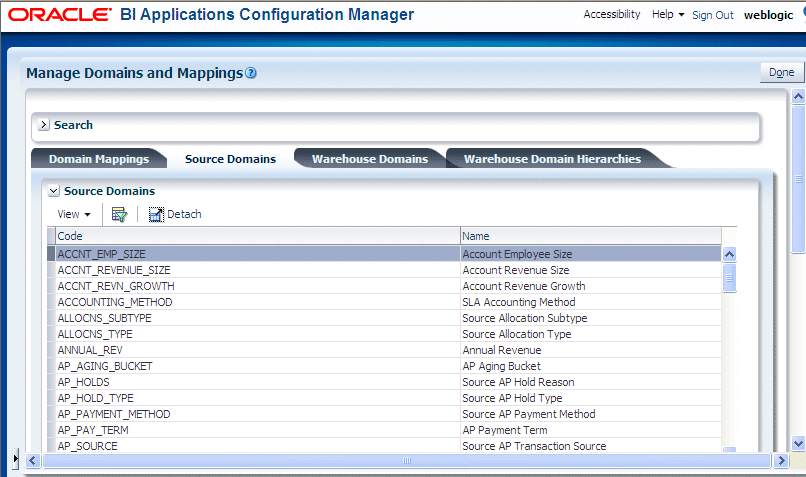Open the Help dropdown menu
806x477 pixels.
[x=668, y=14]
